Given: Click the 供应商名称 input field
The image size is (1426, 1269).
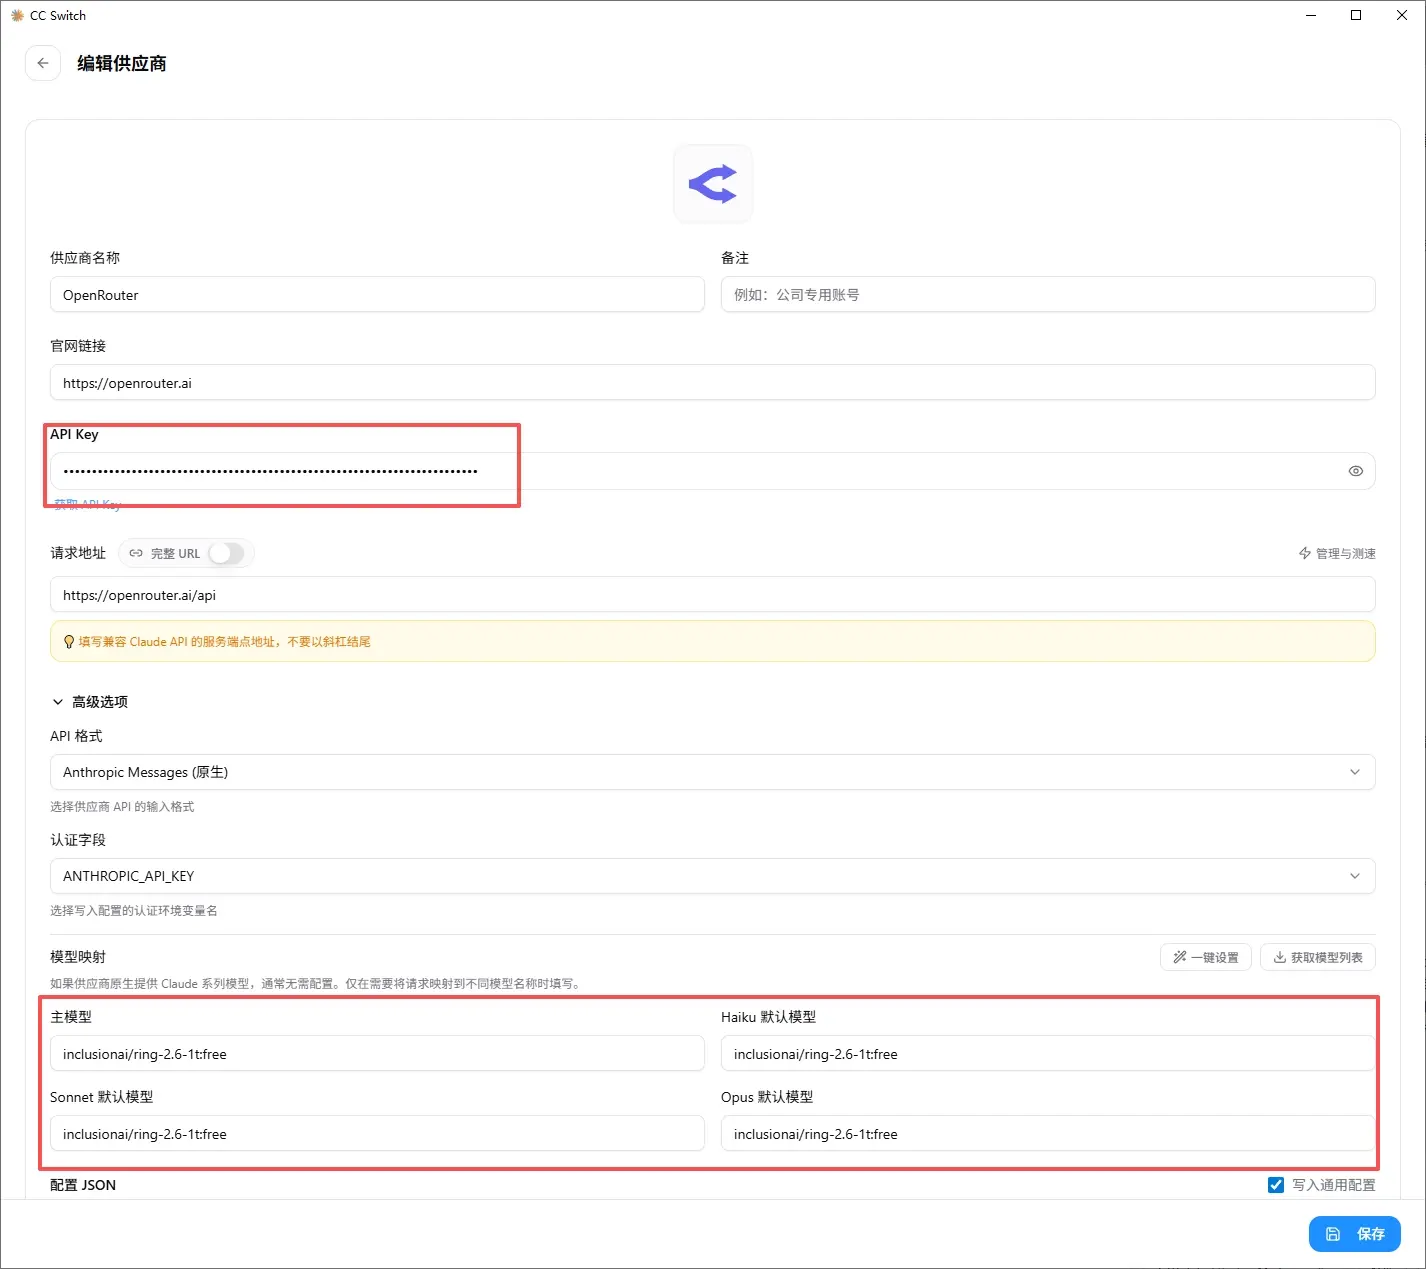Looking at the screenshot, I should pyautogui.click(x=377, y=295).
